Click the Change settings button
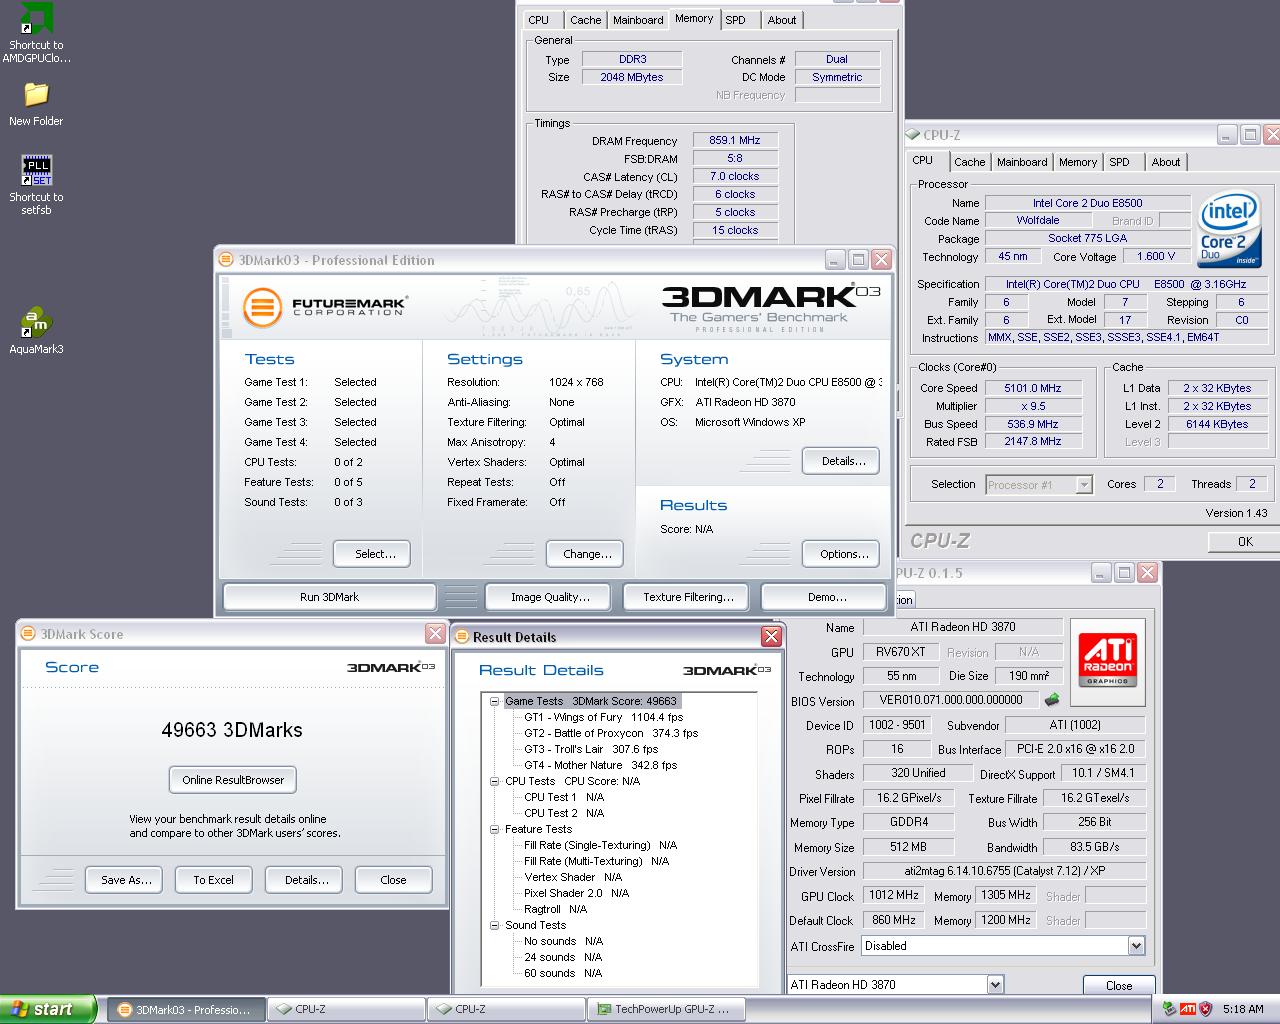Viewport: 1280px width, 1024px height. 585,554
